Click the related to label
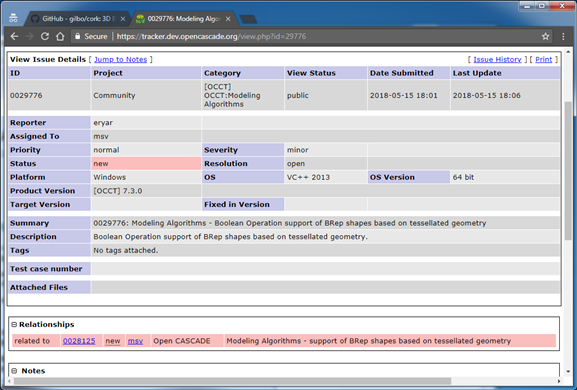The width and height of the screenshot is (577, 390). click(32, 341)
